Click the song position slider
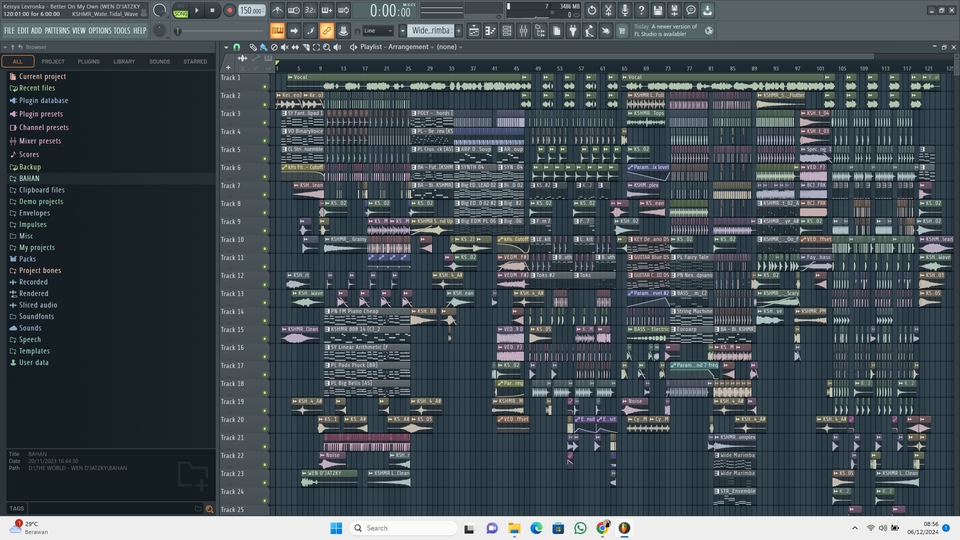The image size is (960, 540). [222, 31]
